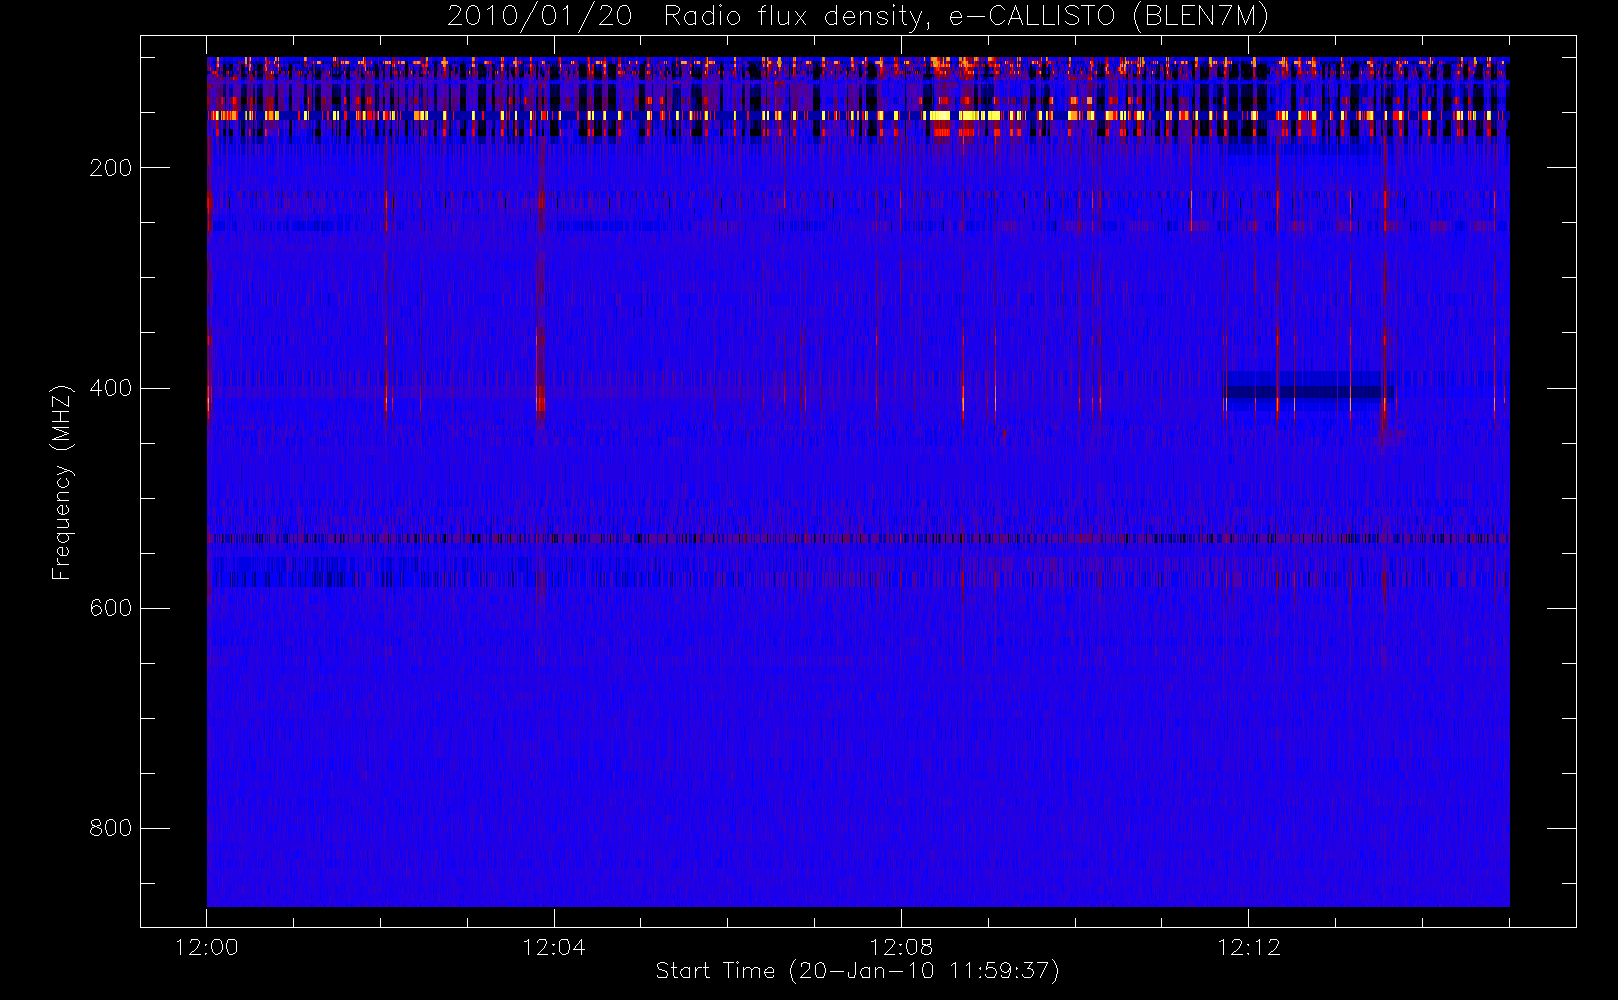Image resolution: width=1618 pixels, height=1000 pixels.
Task: Select the '200' frequency axis label
Action: click(x=111, y=168)
